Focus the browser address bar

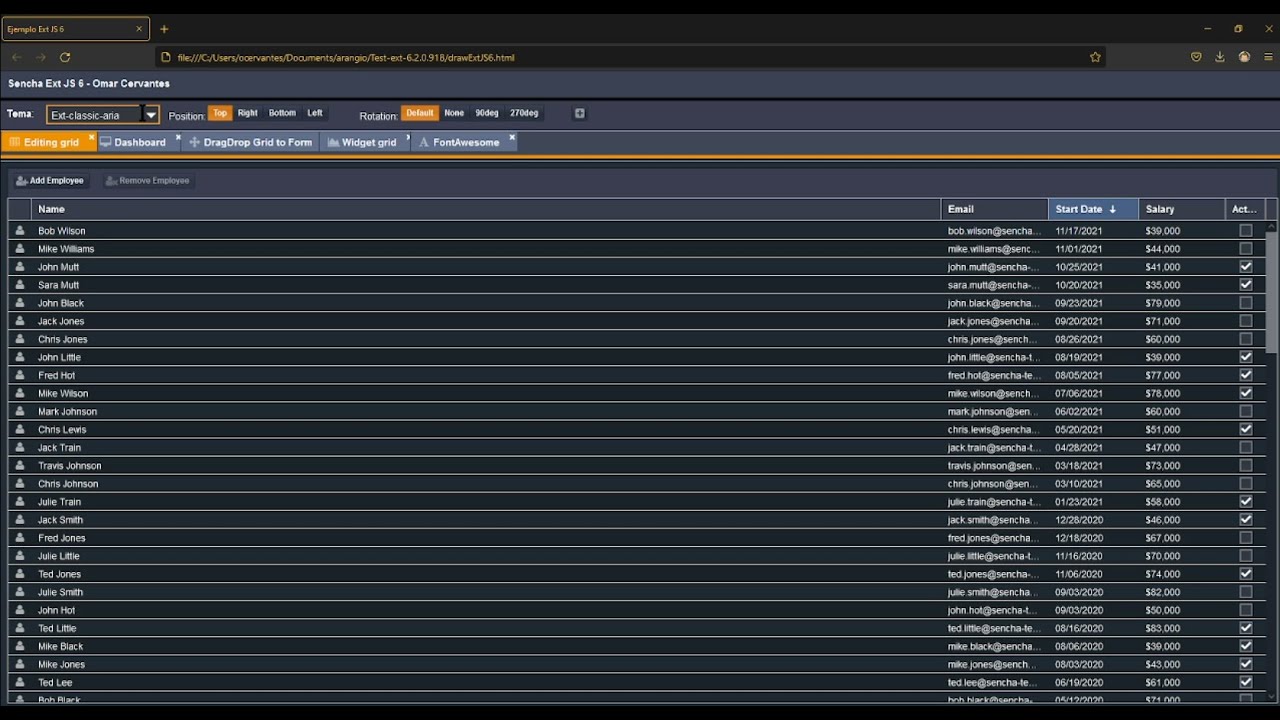pos(628,57)
